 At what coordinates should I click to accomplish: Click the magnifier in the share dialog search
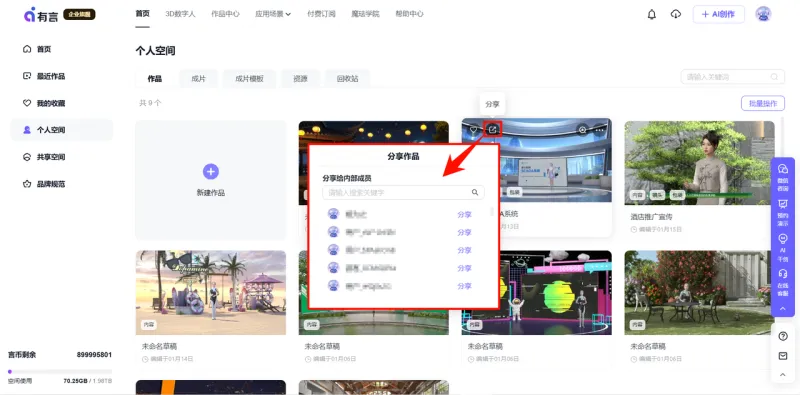pos(475,192)
